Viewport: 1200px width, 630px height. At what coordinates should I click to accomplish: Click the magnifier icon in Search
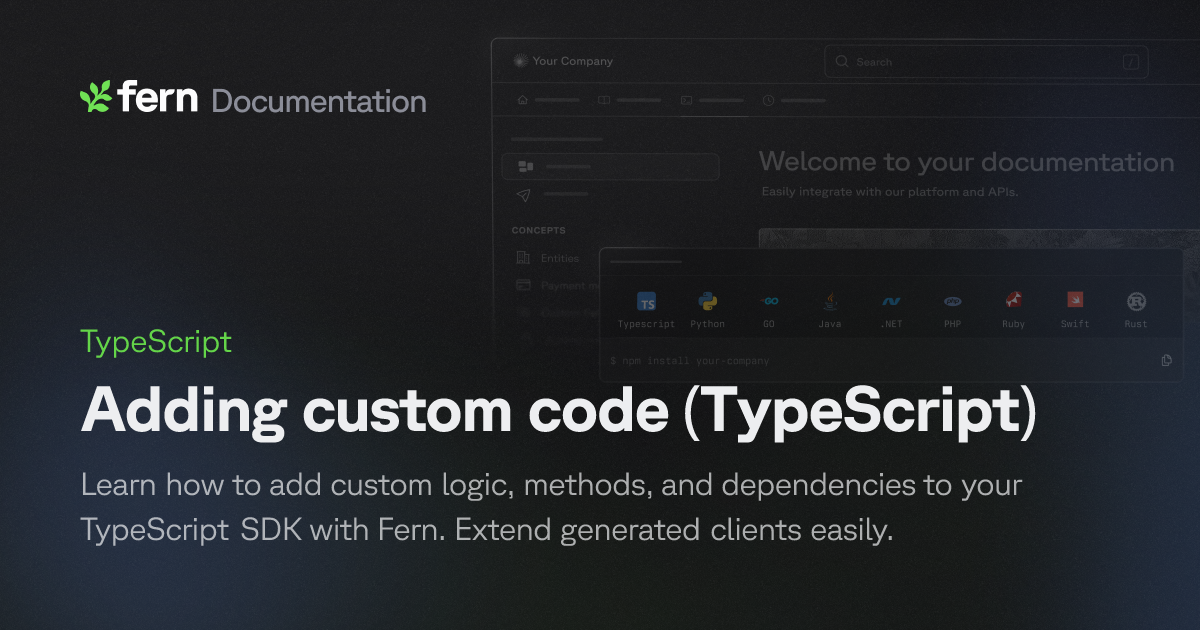[842, 62]
